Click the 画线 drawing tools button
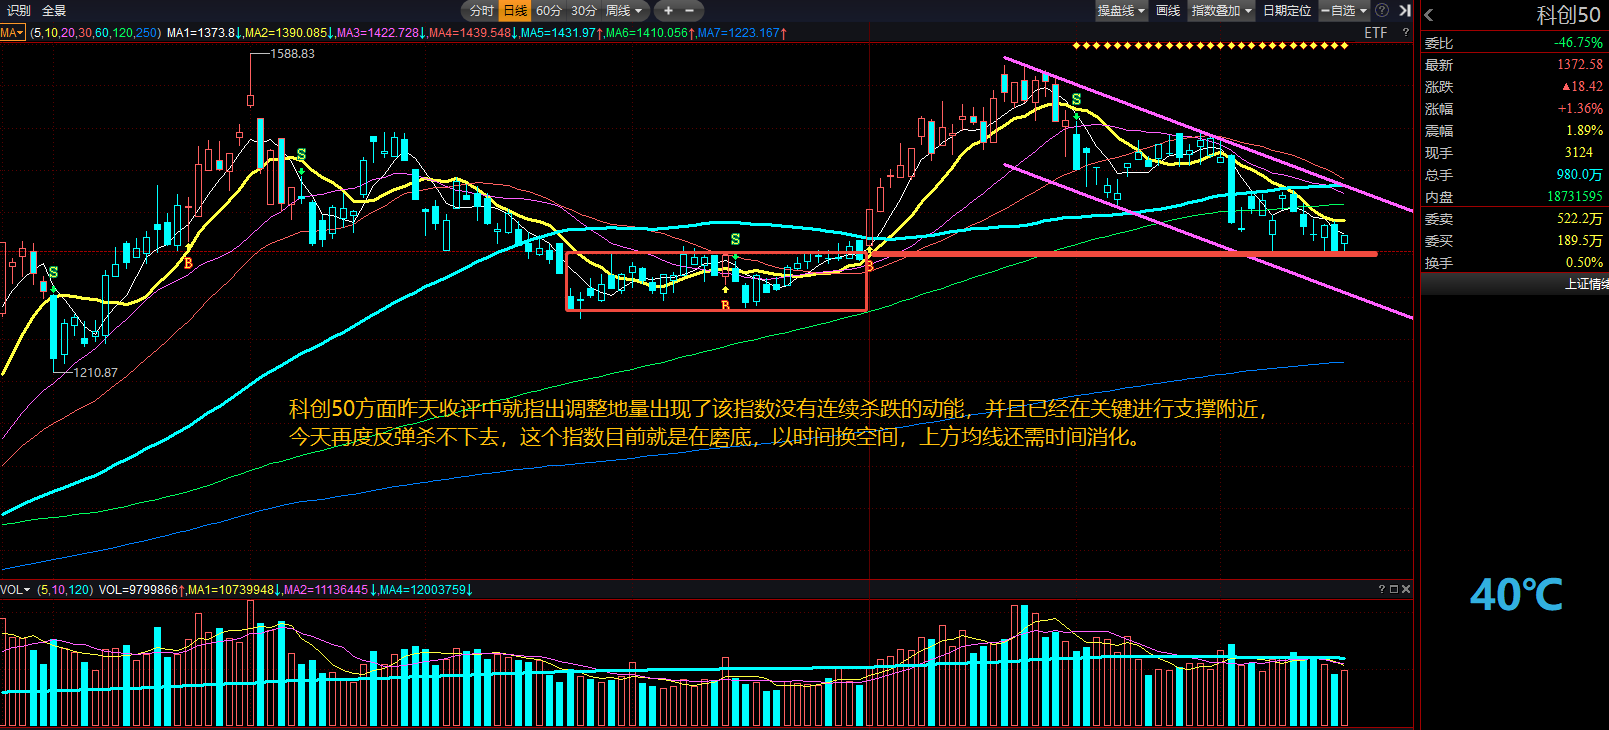The image size is (1609, 730). [1168, 11]
